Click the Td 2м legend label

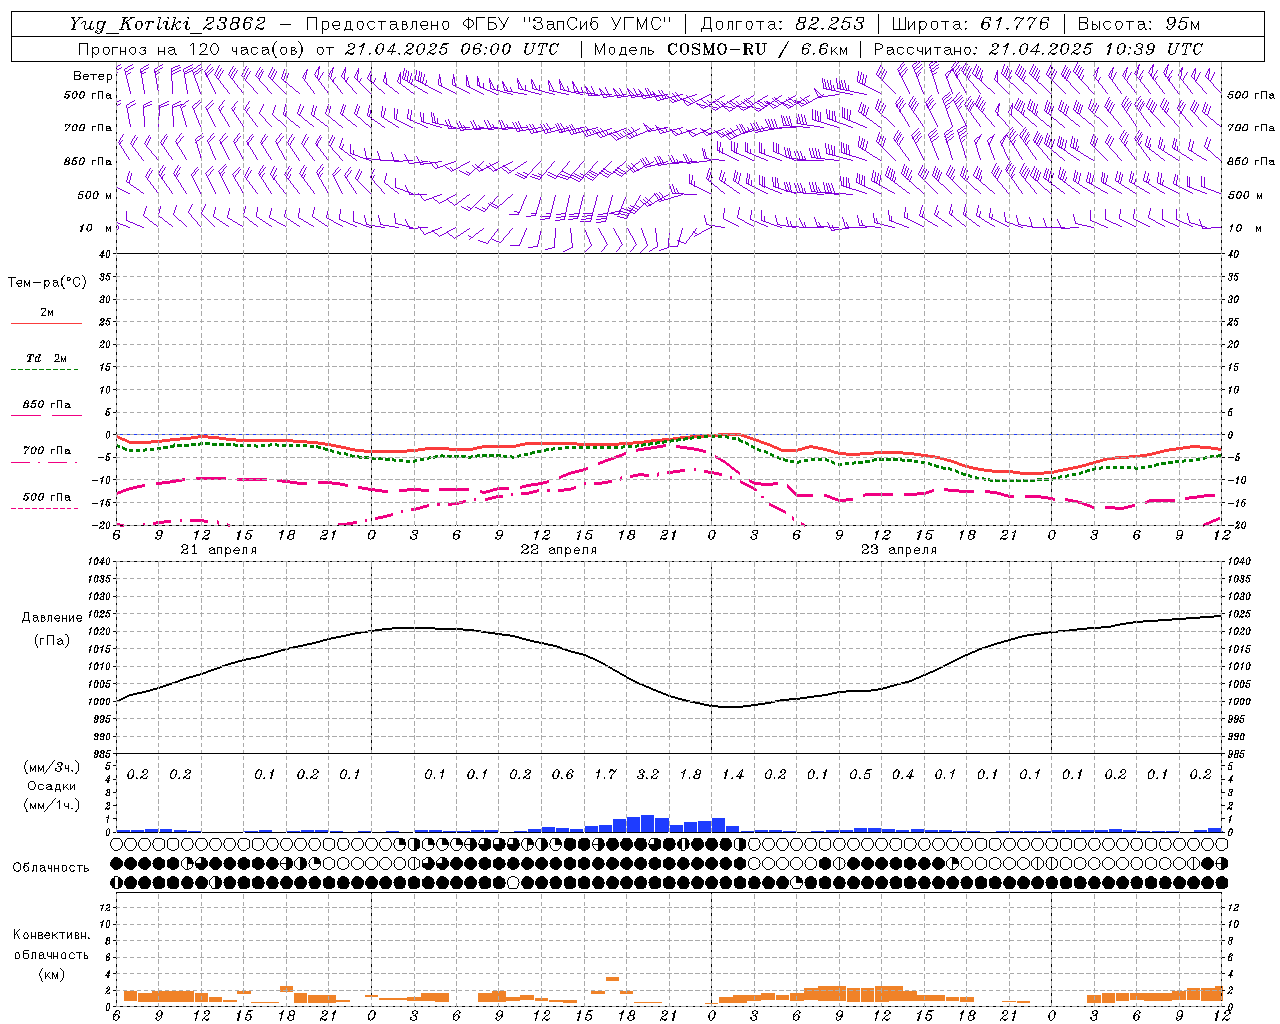[46, 358]
